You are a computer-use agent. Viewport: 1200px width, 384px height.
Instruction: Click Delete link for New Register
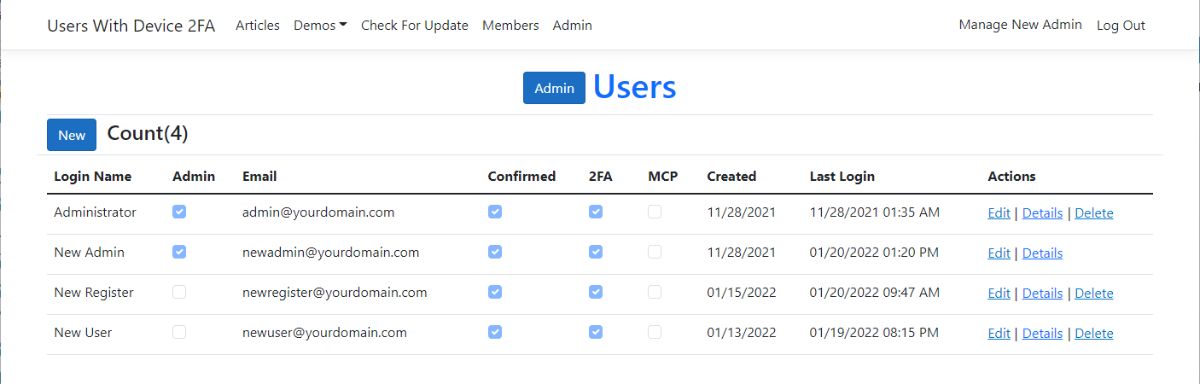(1094, 293)
